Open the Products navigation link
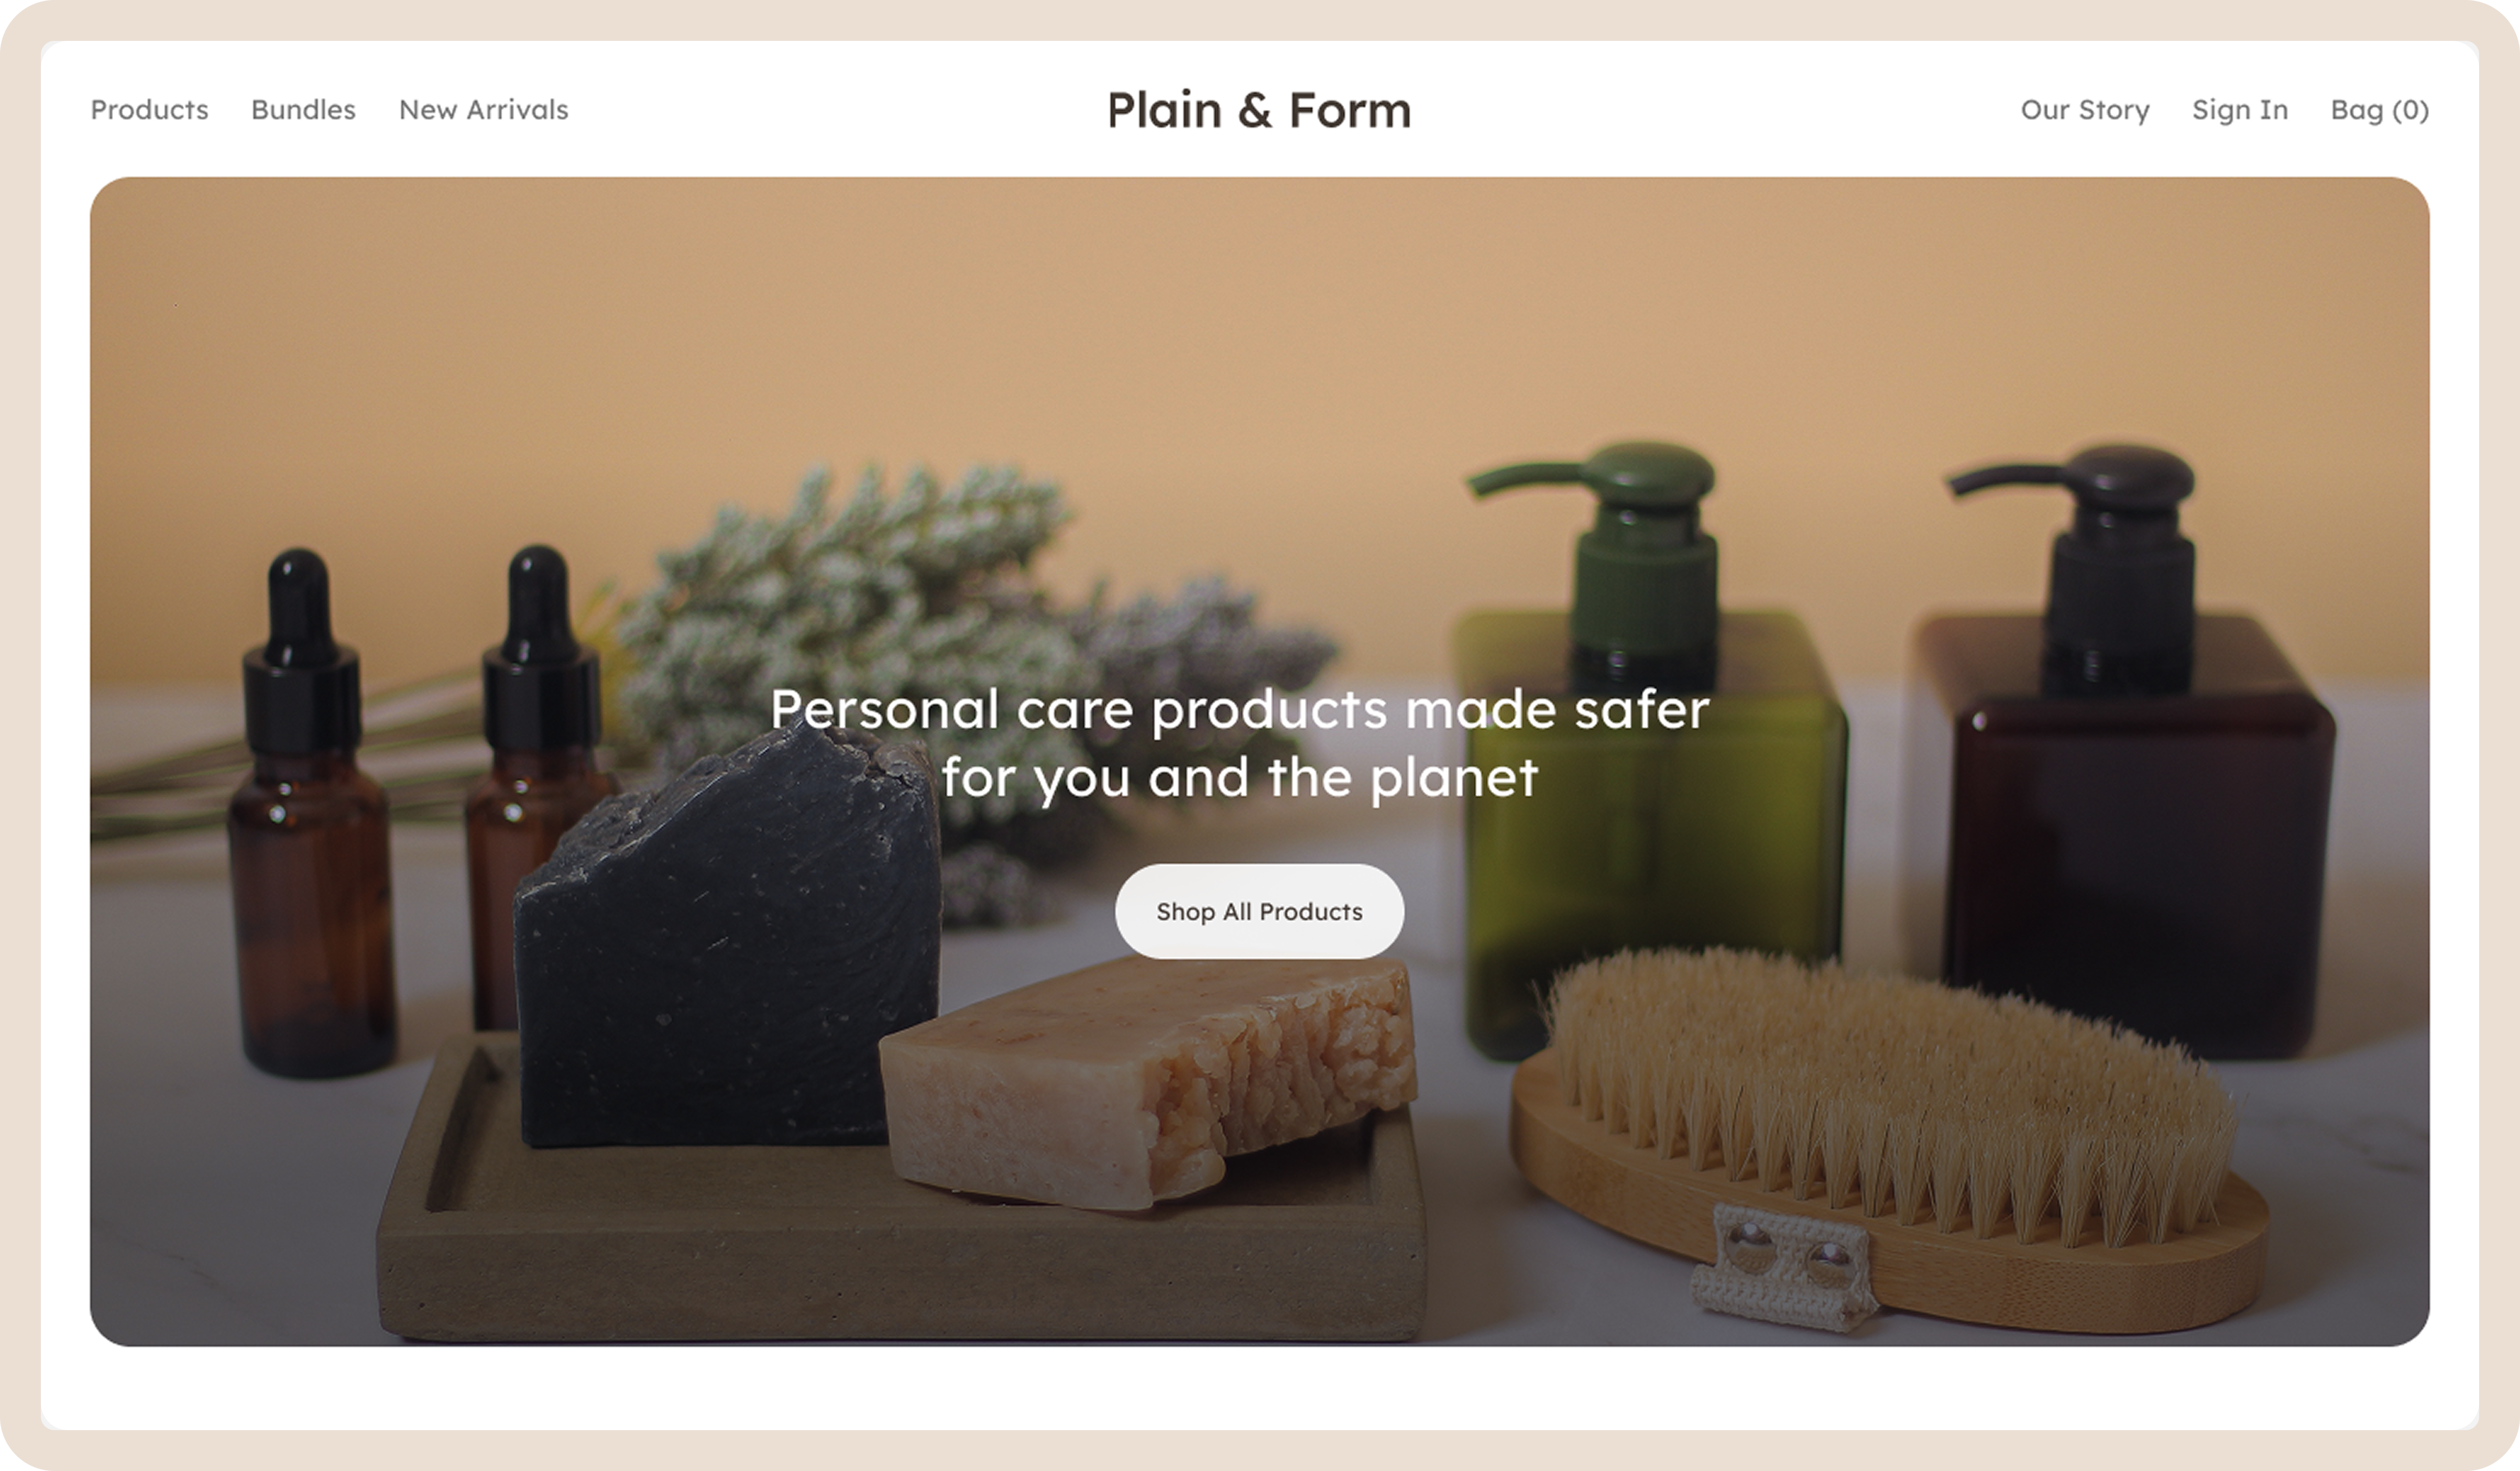 149,110
